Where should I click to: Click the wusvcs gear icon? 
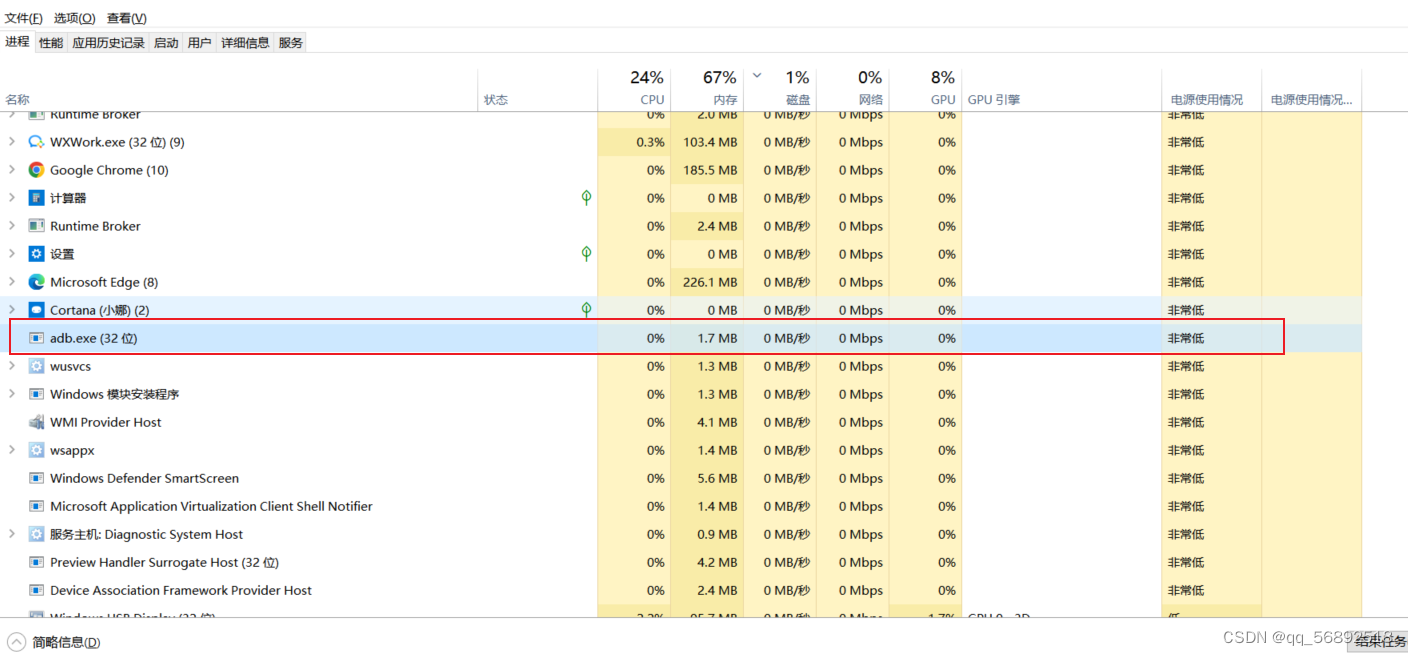point(37,366)
